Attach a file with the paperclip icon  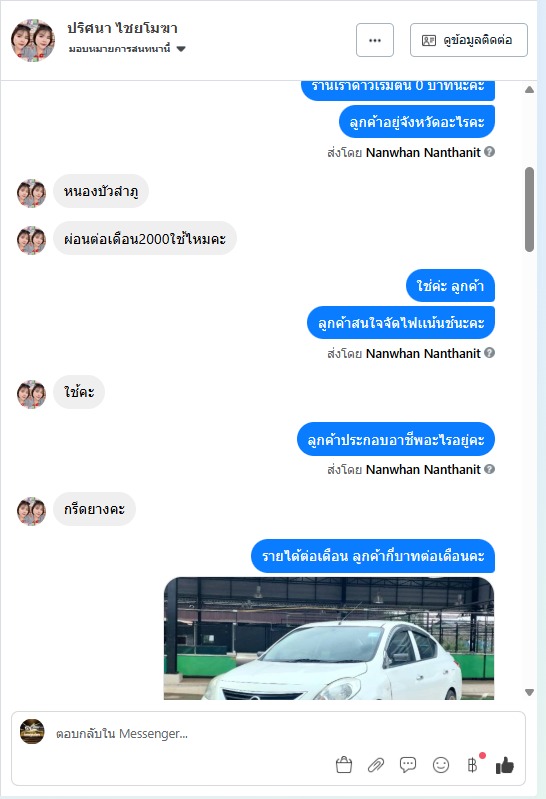[376, 765]
